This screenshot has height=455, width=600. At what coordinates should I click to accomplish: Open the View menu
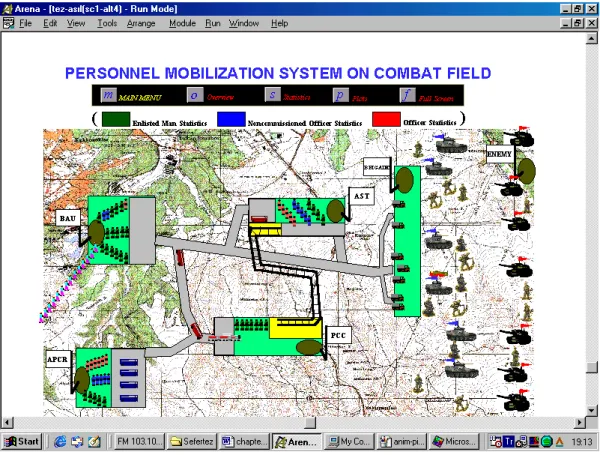(x=76, y=23)
